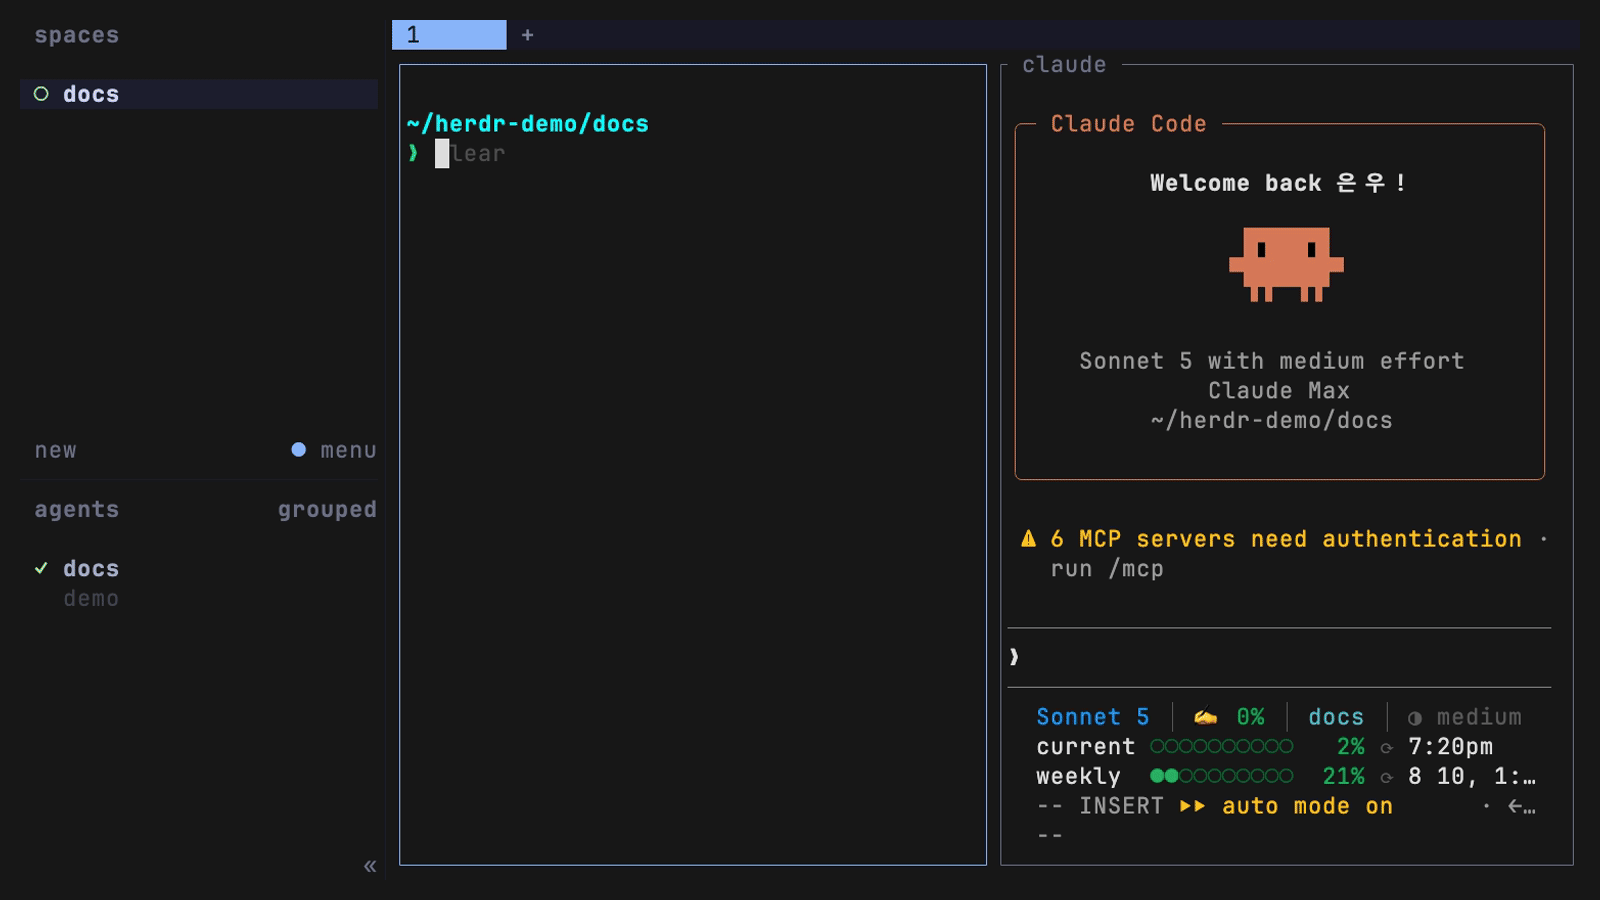
Task: Click the 2% current usage value
Action: coord(1351,747)
